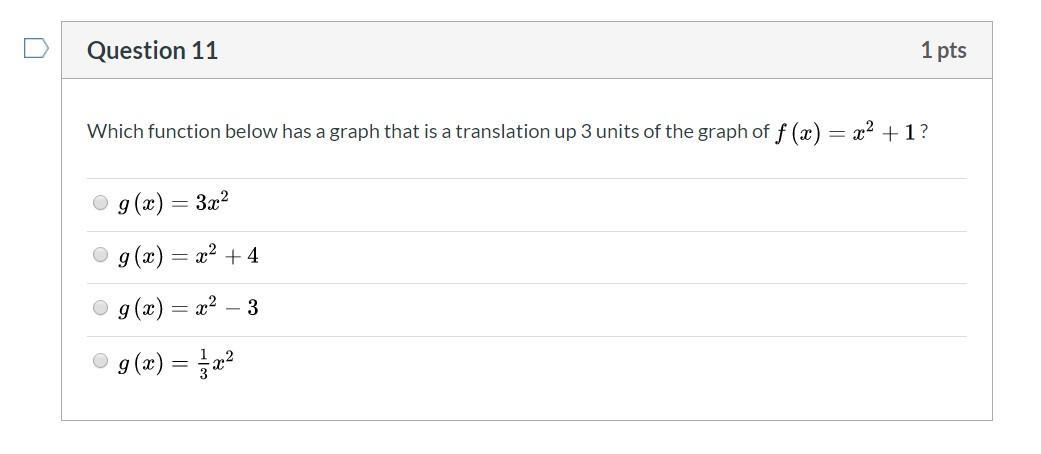
Task: Click the "1 pts" points label
Action: (943, 51)
